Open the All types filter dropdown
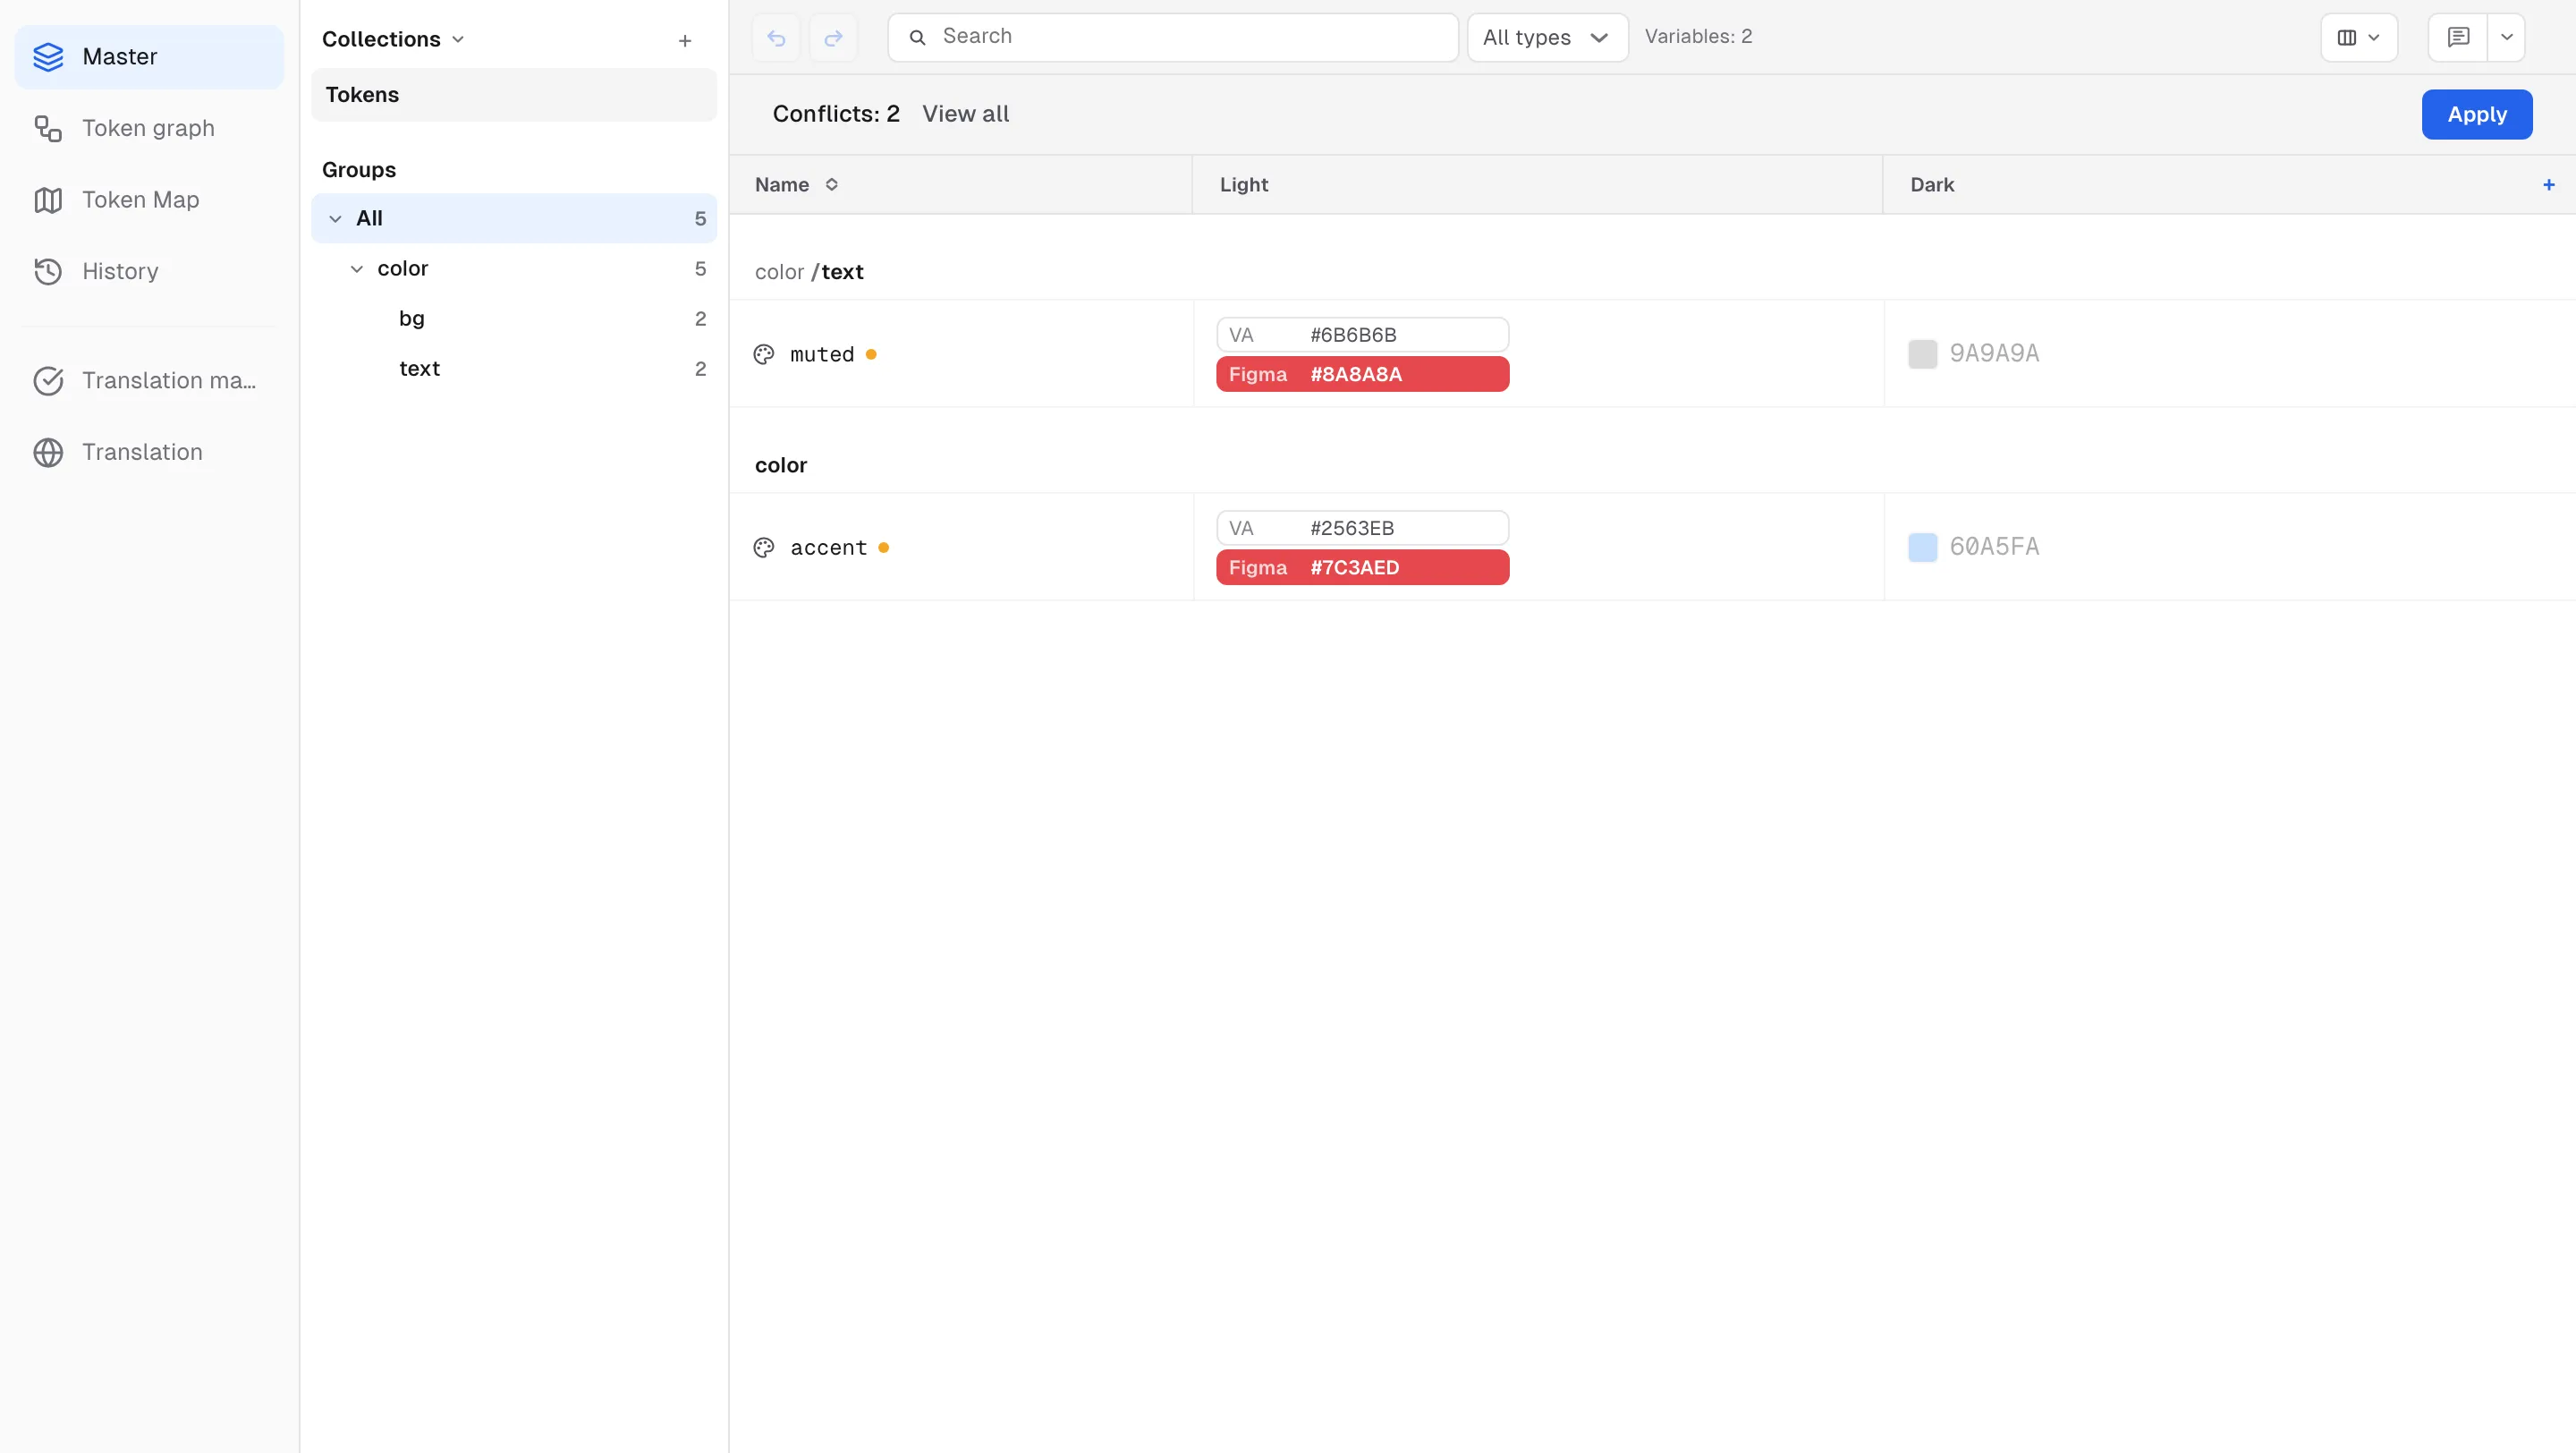This screenshot has width=2576, height=1453. tap(1547, 38)
